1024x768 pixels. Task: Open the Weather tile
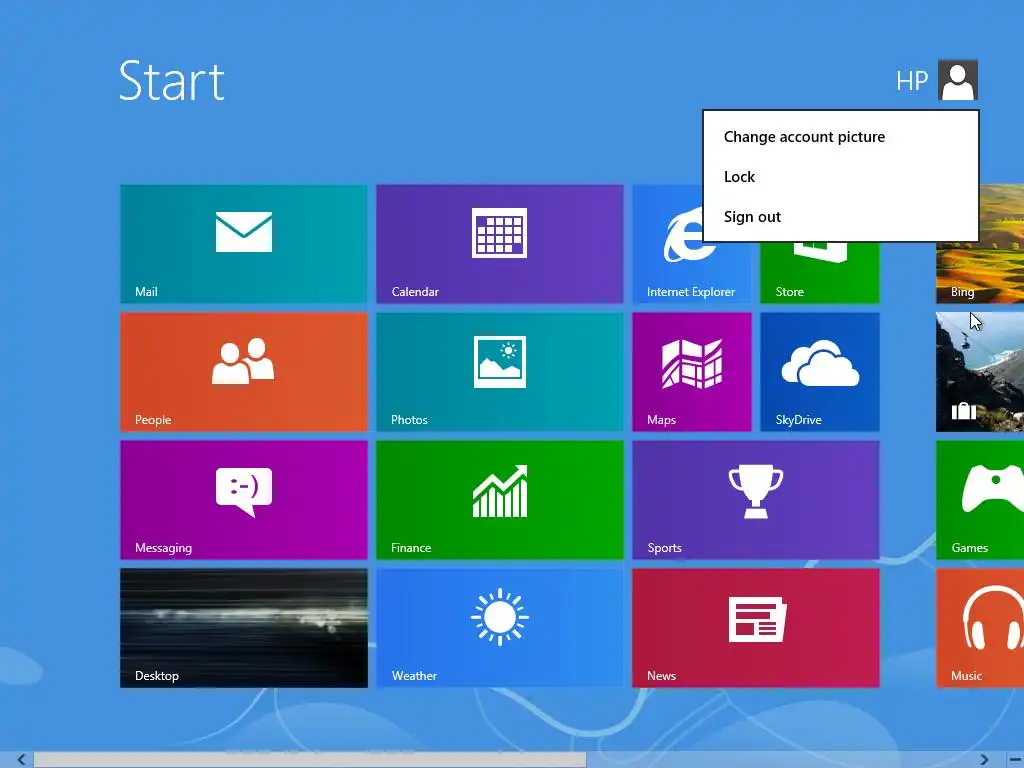pyautogui.click(x=500, y=628)
